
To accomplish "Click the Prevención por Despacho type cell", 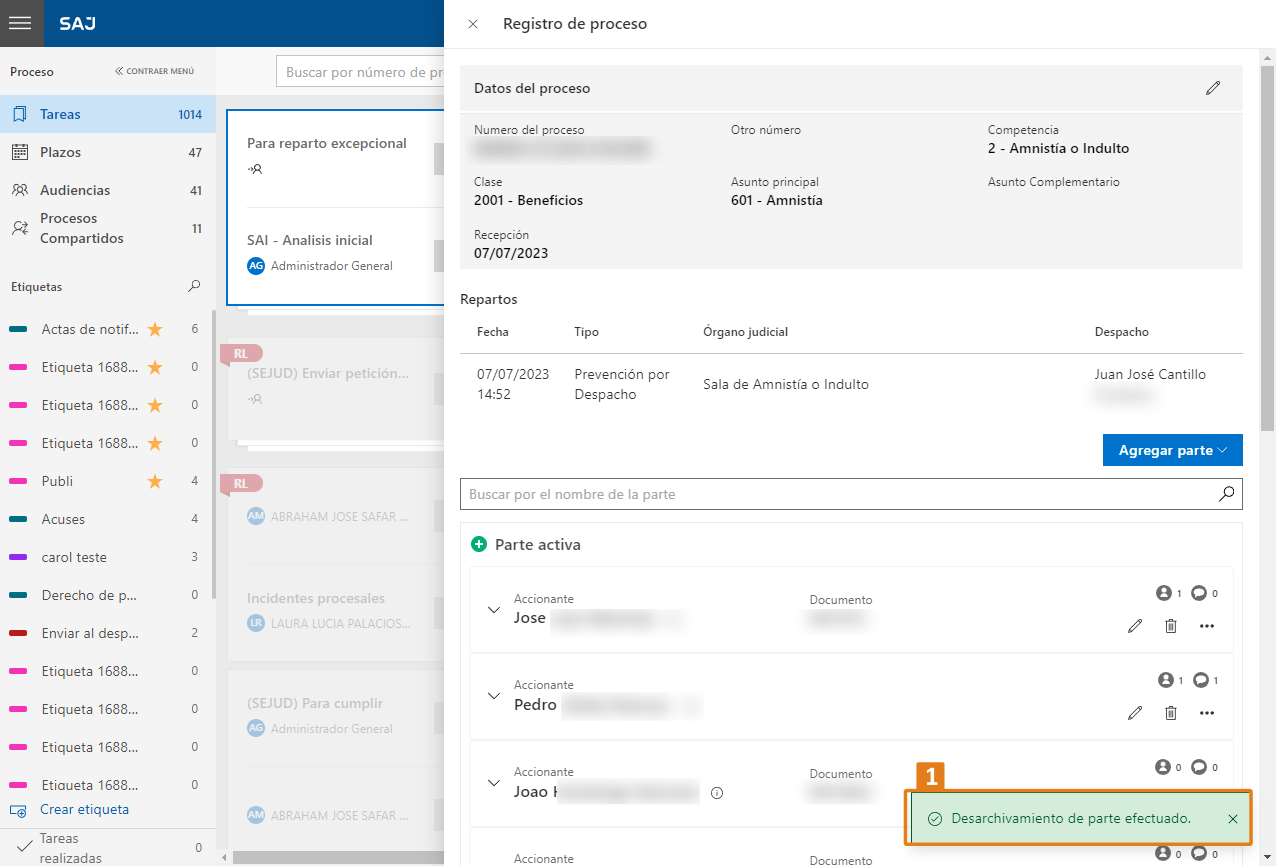I will click(622, 384).
